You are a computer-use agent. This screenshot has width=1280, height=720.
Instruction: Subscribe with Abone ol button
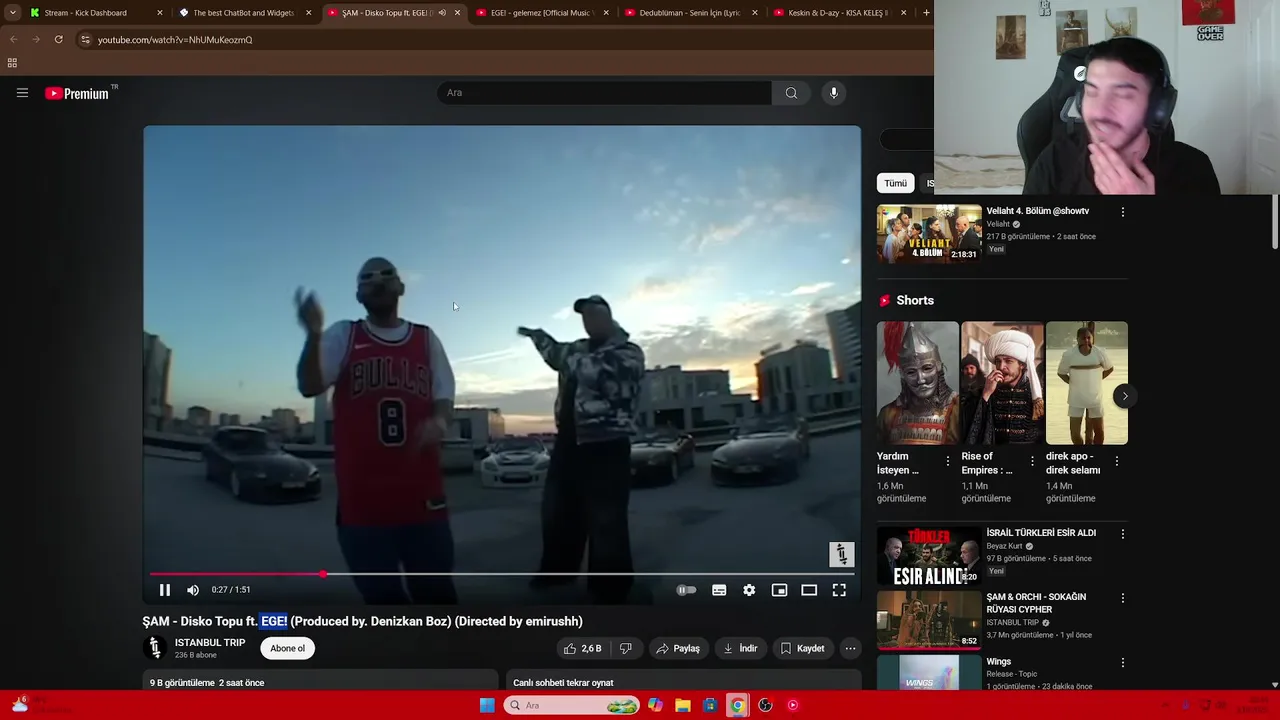pos(288,649)
